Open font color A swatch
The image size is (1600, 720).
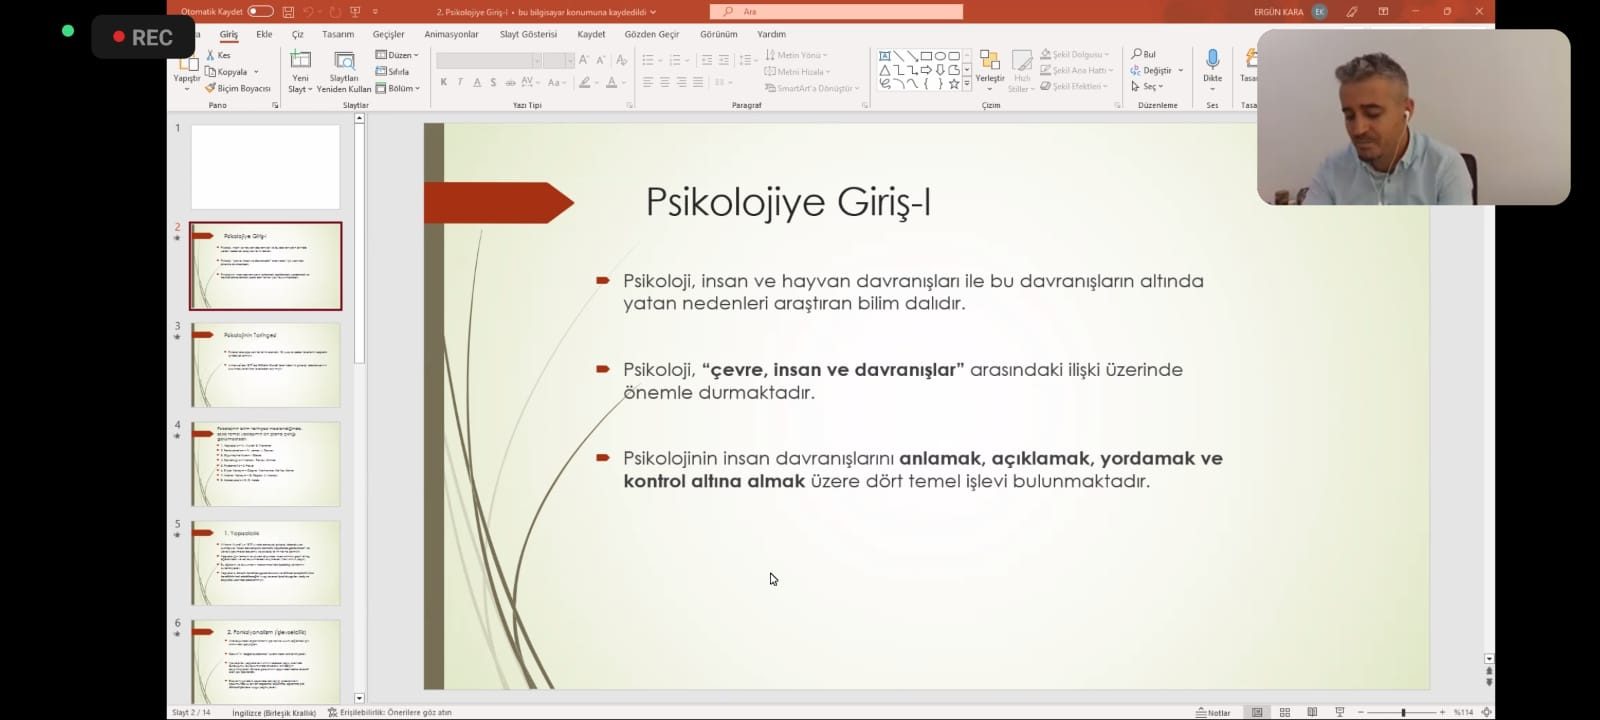(611, 83)
